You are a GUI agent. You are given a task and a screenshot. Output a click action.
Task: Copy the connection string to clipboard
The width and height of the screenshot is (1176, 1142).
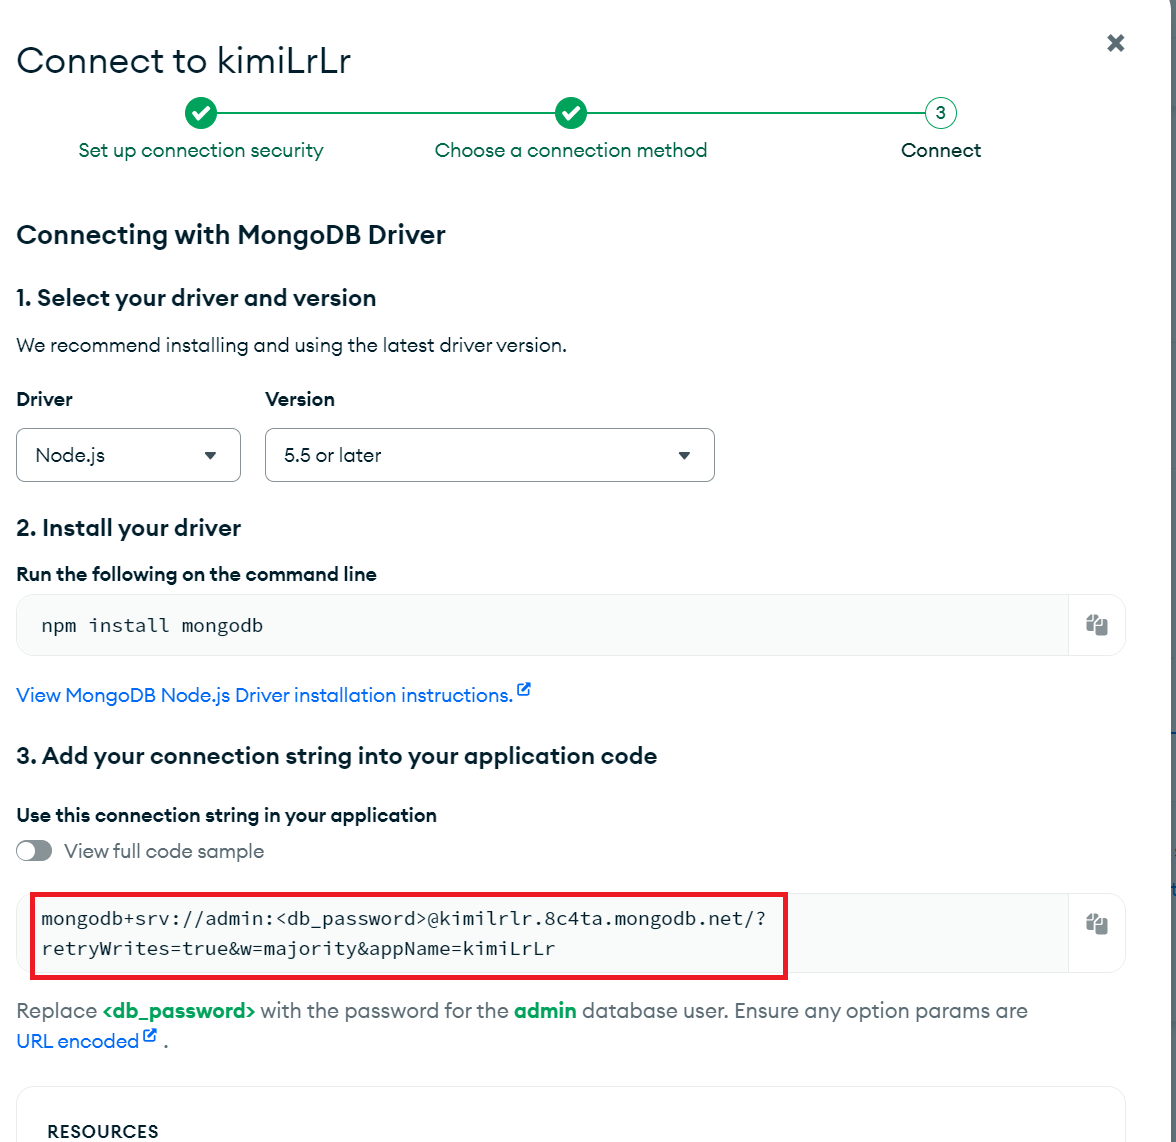coord(1096,924)
